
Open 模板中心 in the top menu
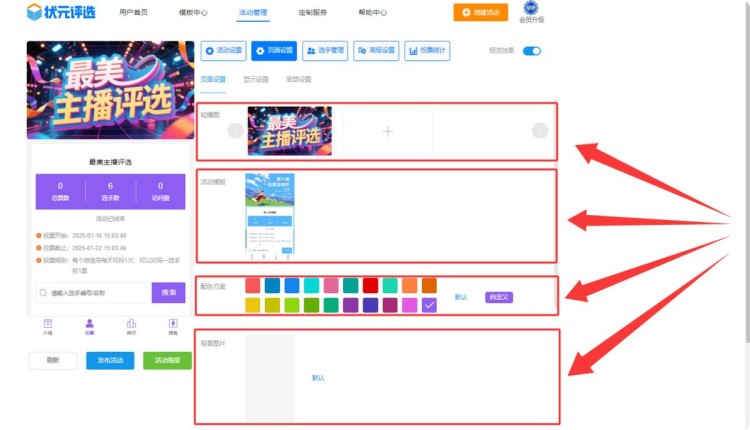pyautogui.click(x=193, y=12)
